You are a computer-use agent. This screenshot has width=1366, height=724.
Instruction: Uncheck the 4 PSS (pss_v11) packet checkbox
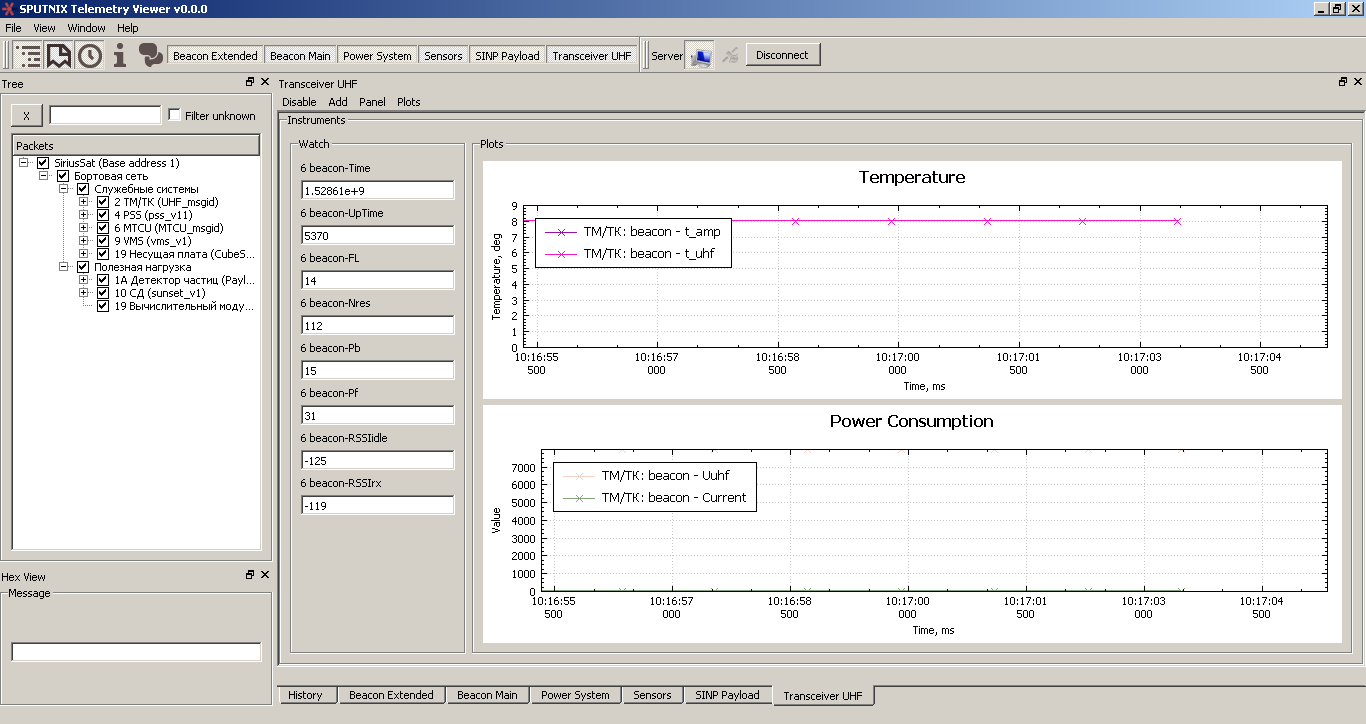point(103,215)
